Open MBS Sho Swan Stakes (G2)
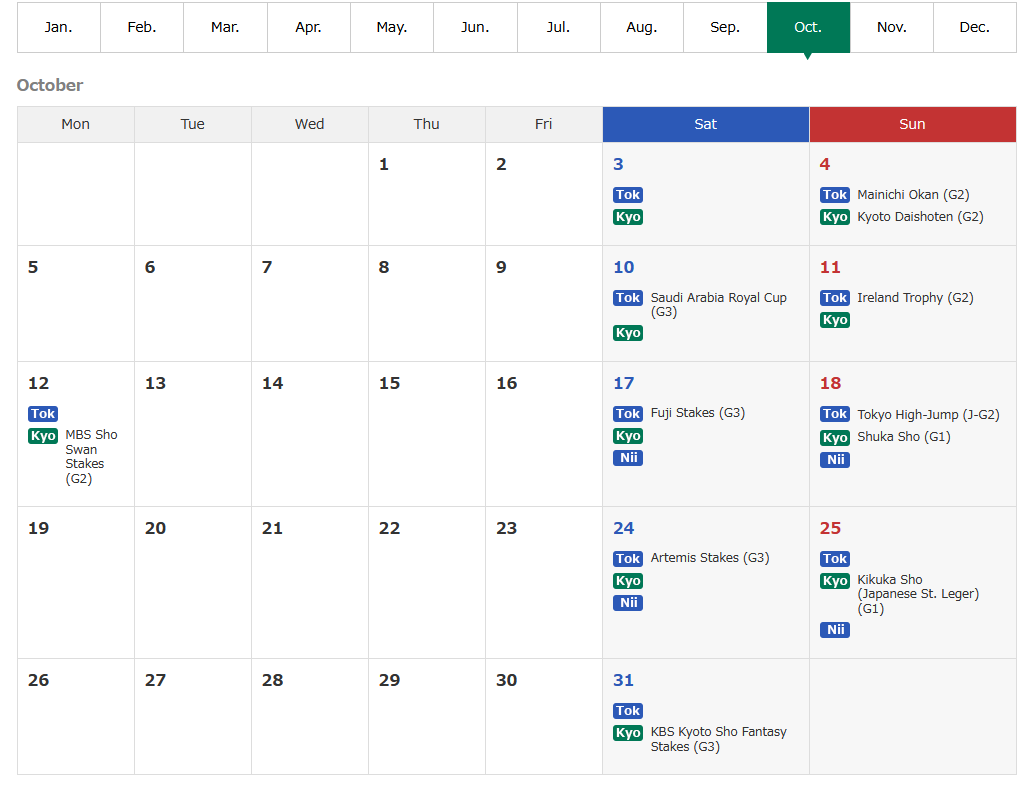The width and height of the screenshot is (1030, 790). [91, 456]
